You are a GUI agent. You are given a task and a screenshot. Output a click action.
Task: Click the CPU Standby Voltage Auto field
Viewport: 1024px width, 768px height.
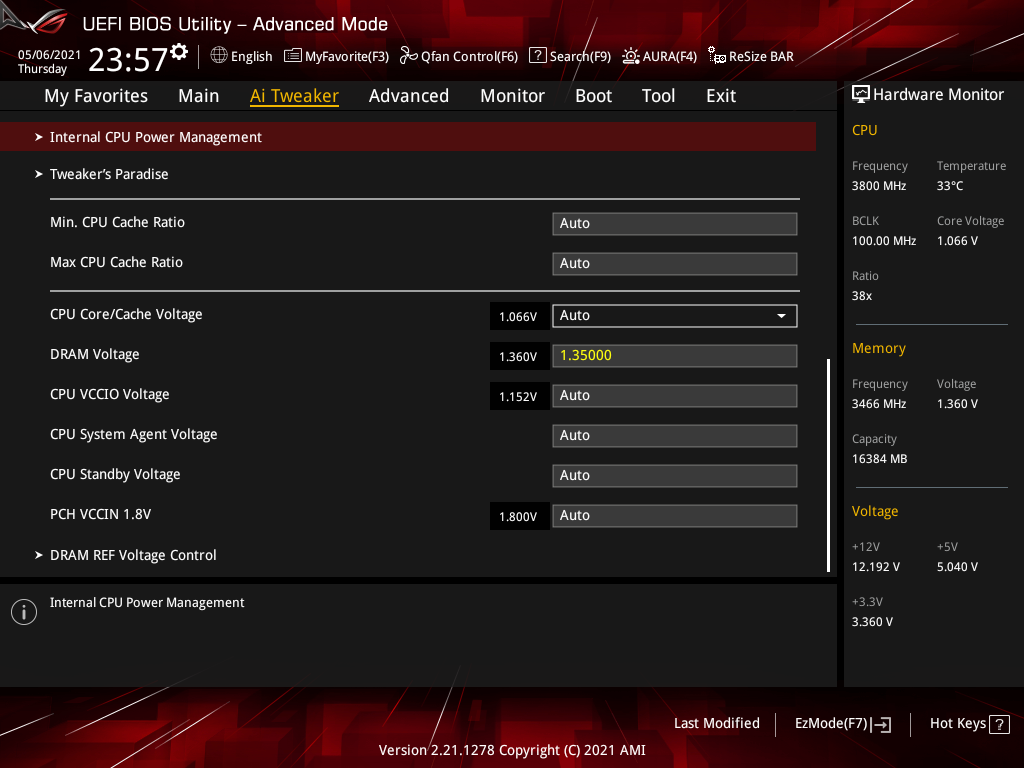coord(675,475)
